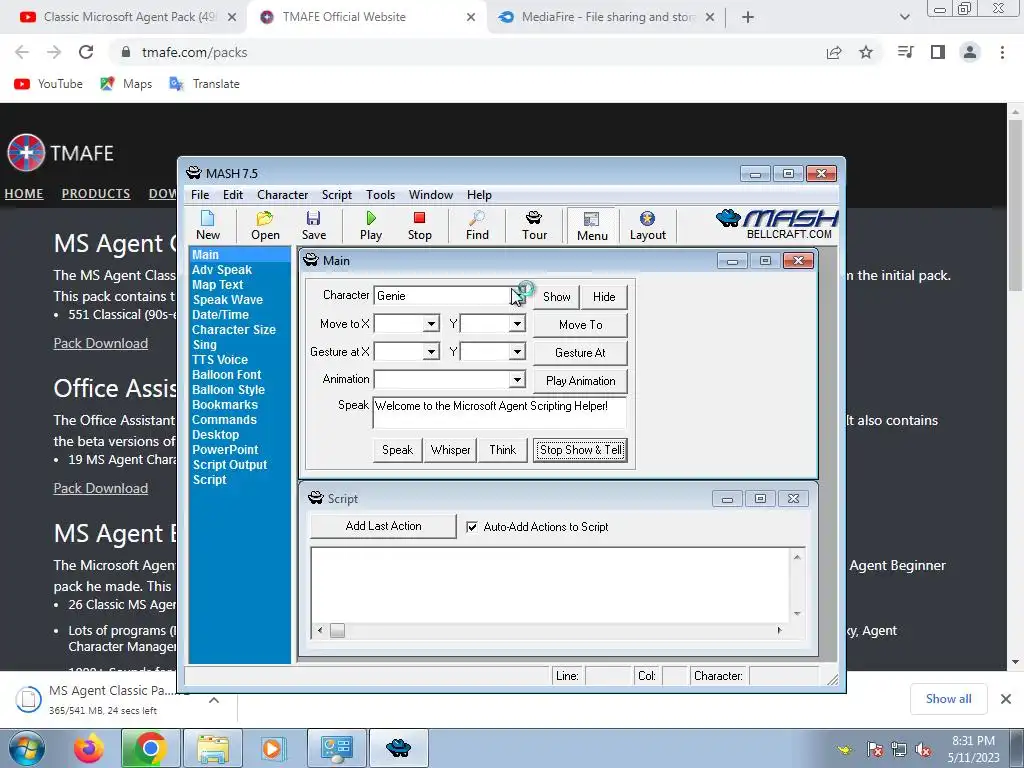Go back using the browser back arrow

(x=22, y=52)
